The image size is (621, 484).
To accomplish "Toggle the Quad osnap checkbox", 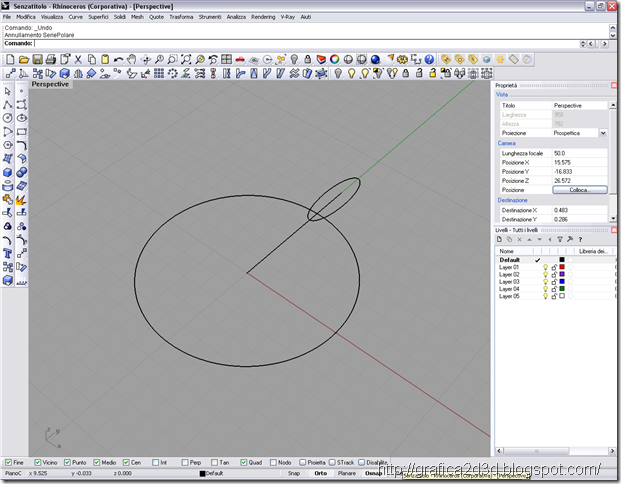I will 244,463.
